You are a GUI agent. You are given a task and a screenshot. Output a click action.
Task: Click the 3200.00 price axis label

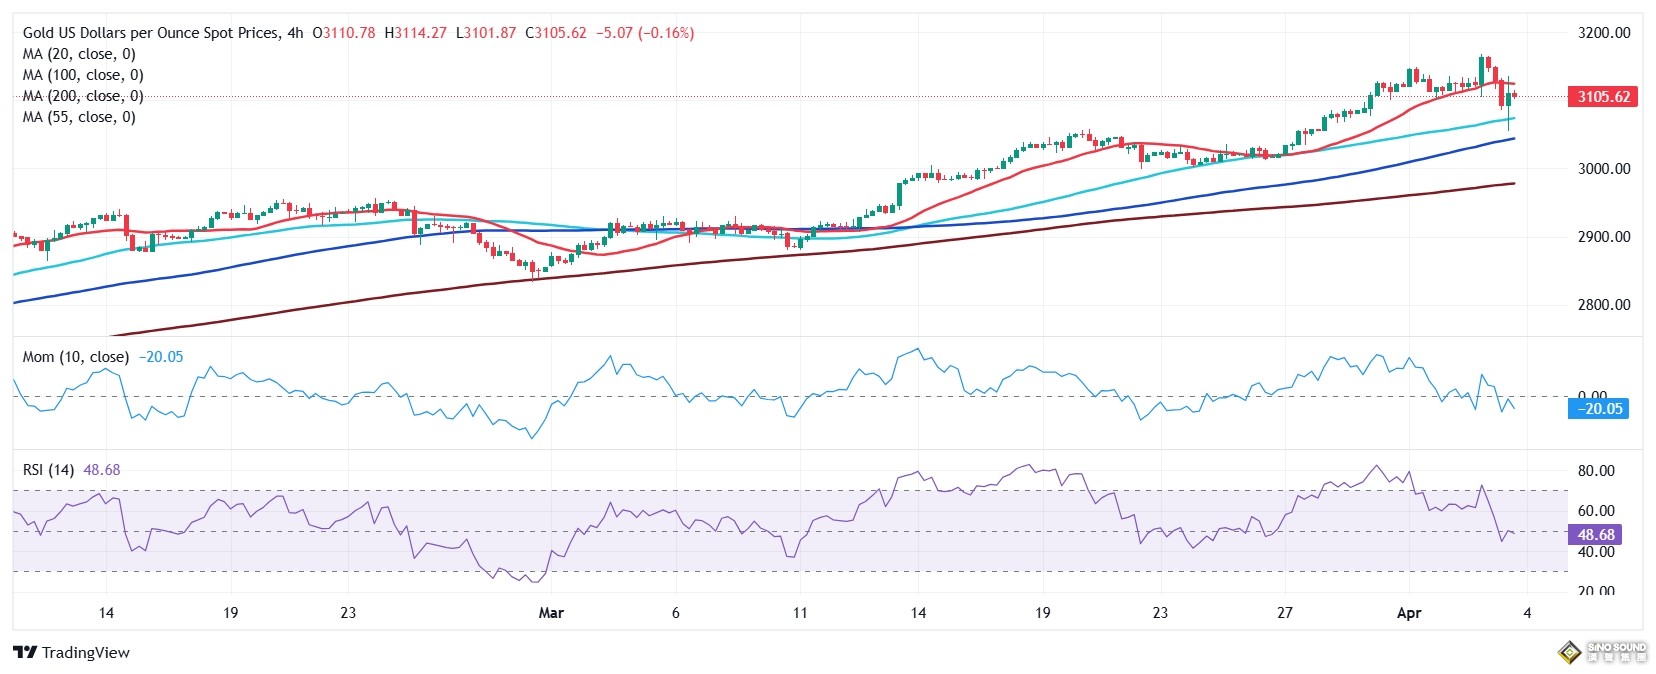pos(1604,33)
